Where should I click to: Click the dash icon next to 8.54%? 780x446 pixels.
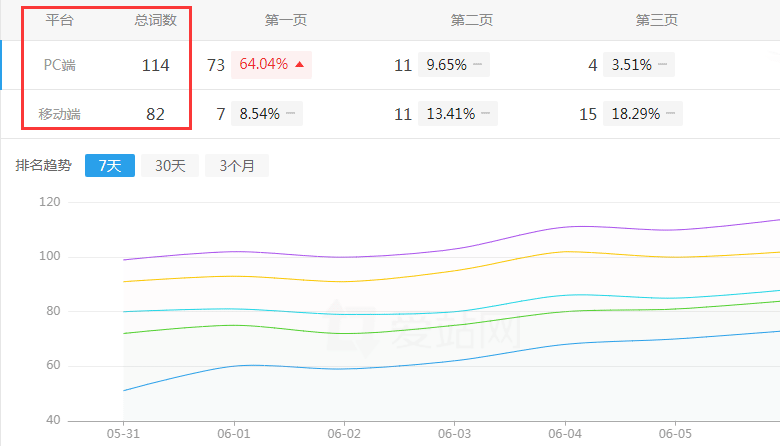[x=290, y=114]
